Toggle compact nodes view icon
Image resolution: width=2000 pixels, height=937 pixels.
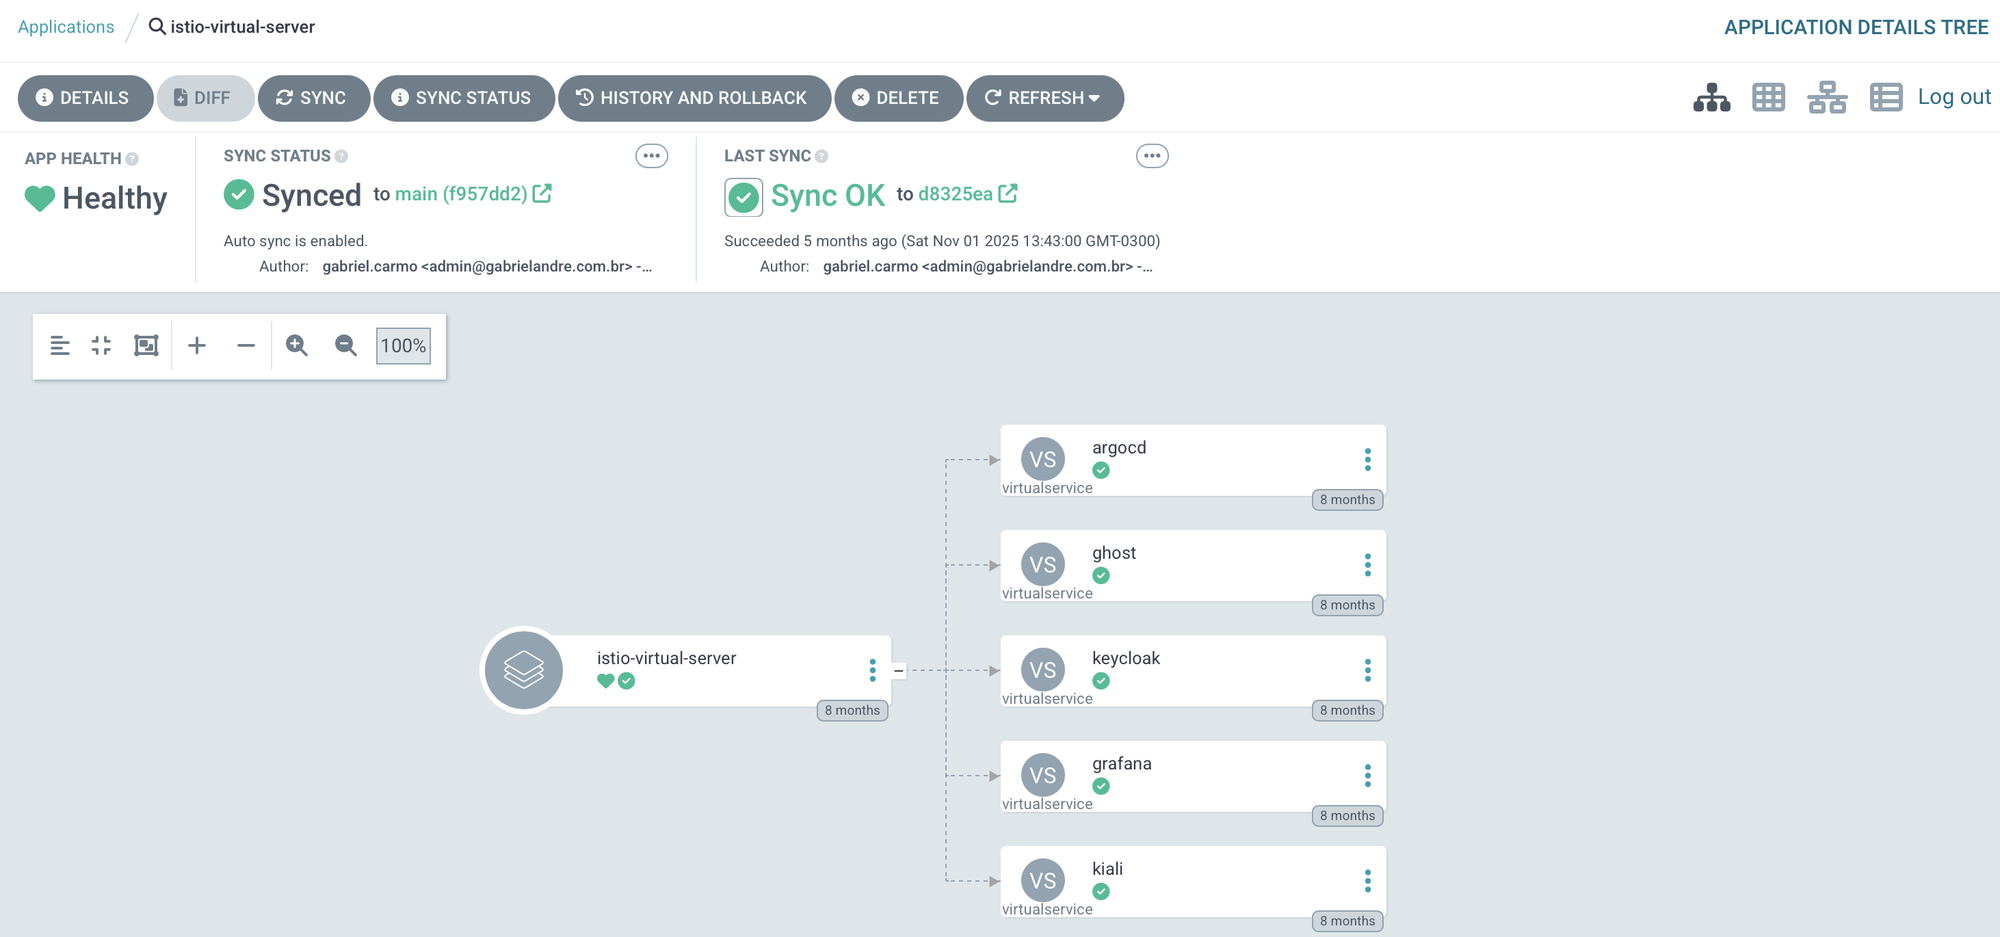101,346
